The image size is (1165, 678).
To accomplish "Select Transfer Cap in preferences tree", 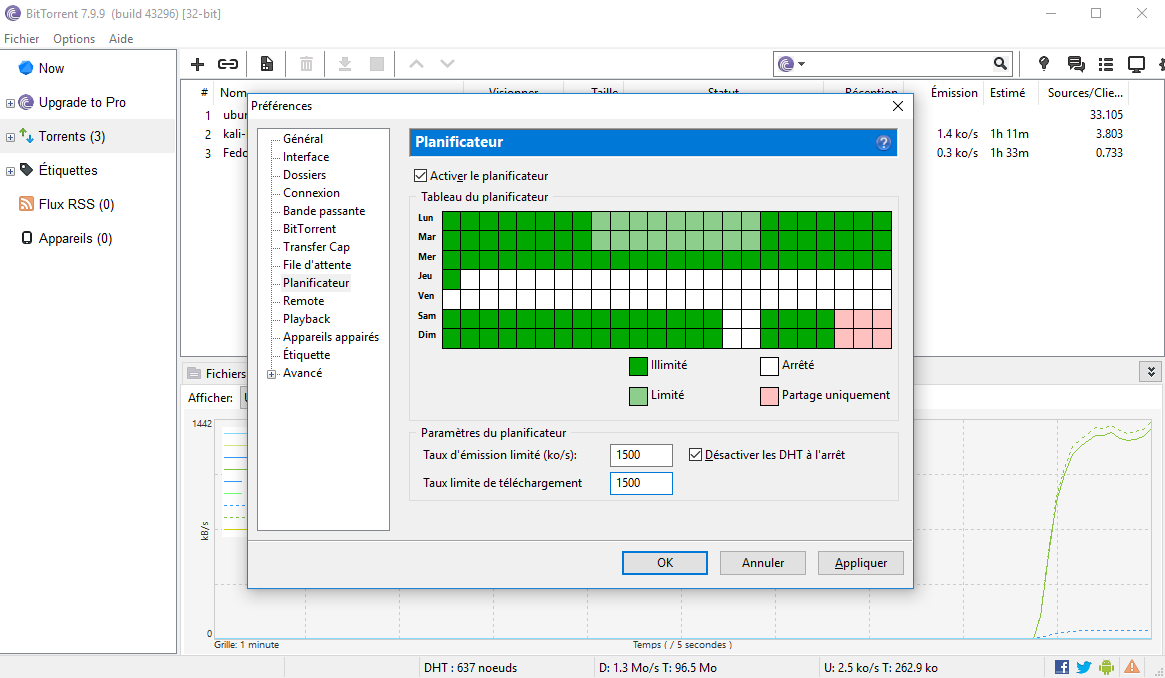I will 317,247.
